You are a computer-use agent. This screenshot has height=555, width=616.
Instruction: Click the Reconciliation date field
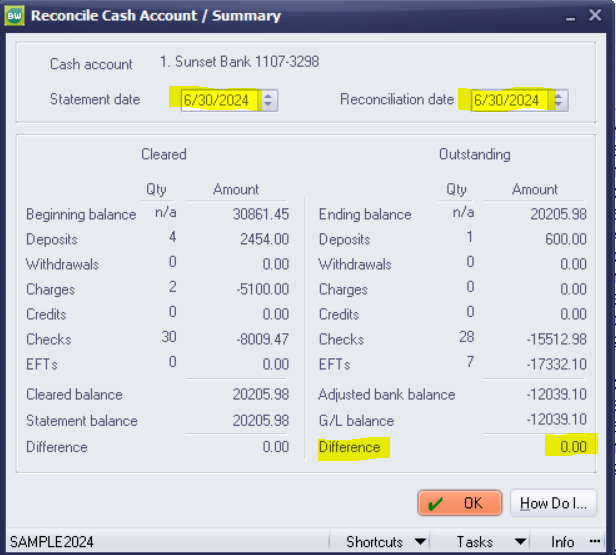510,100
